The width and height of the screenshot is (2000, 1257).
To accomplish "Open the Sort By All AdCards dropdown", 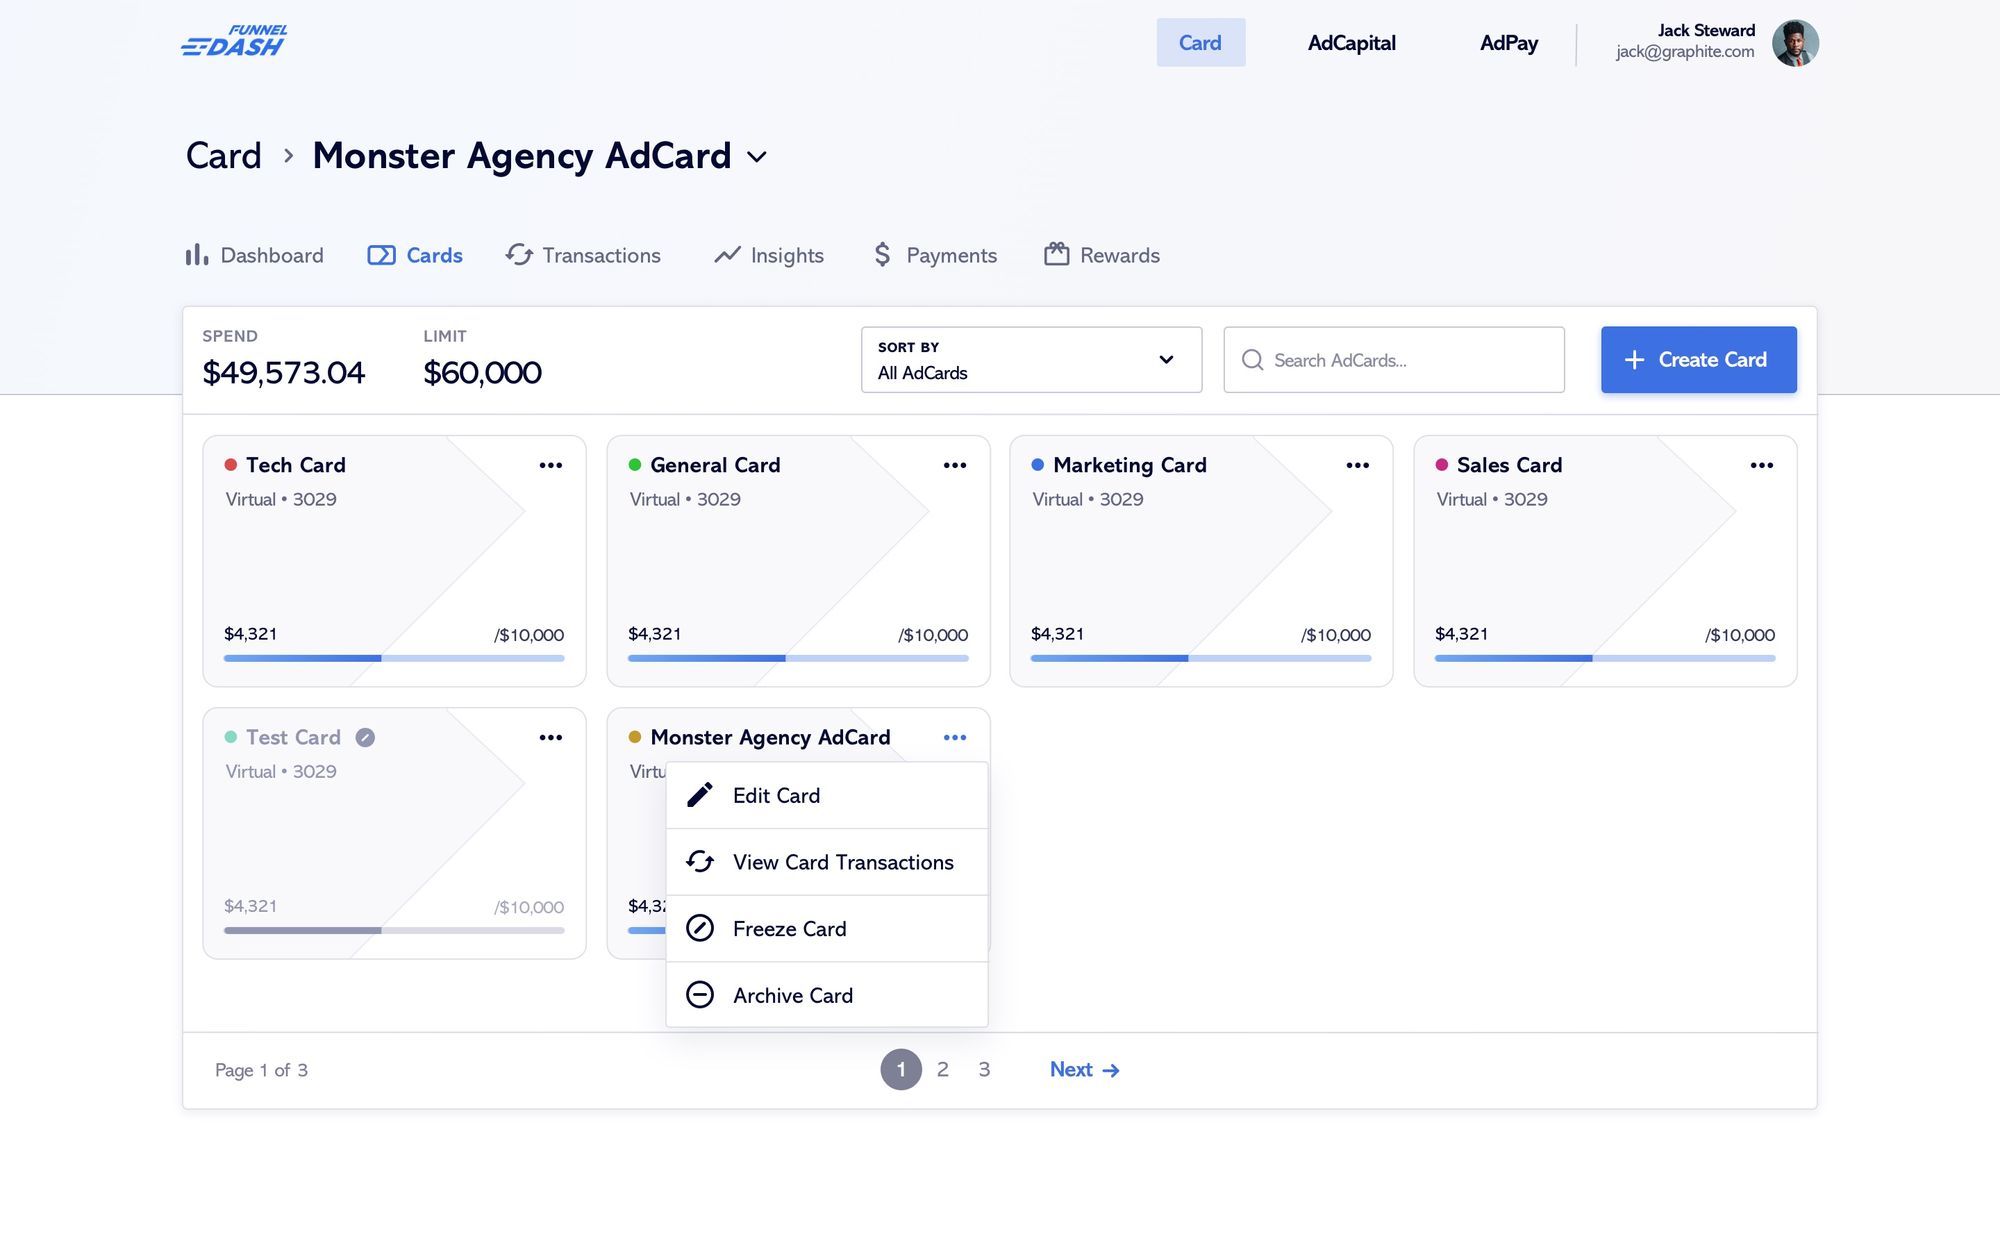I will point(1031,360).
